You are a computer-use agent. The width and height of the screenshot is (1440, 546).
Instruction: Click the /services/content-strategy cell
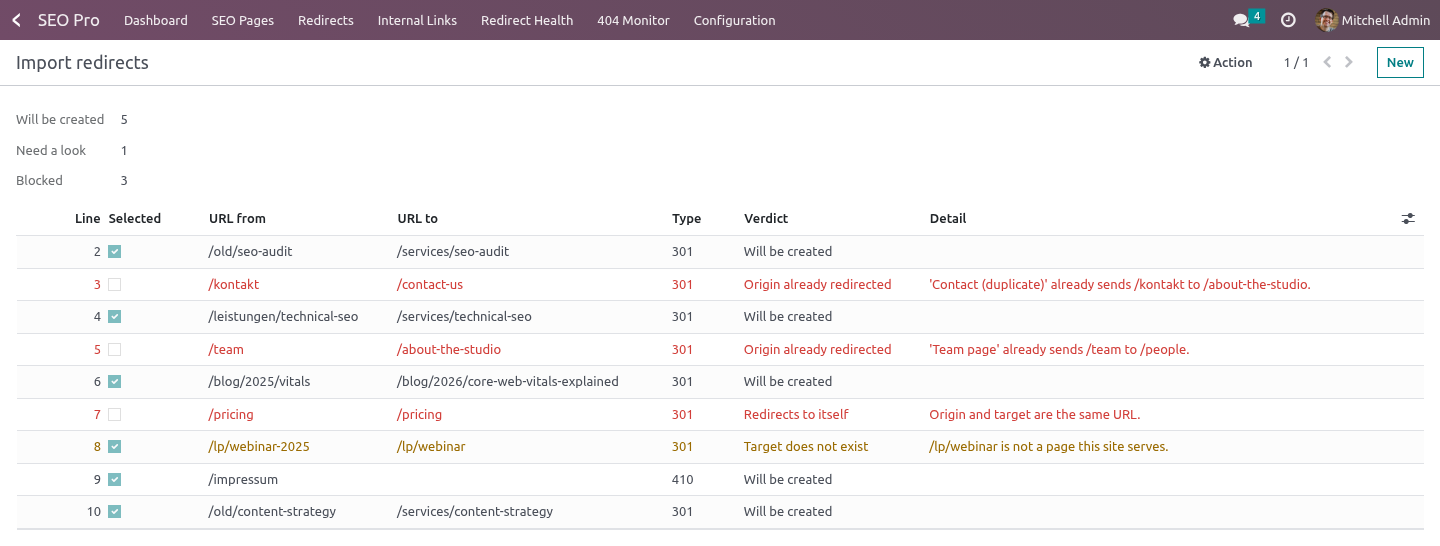[475, 512]
